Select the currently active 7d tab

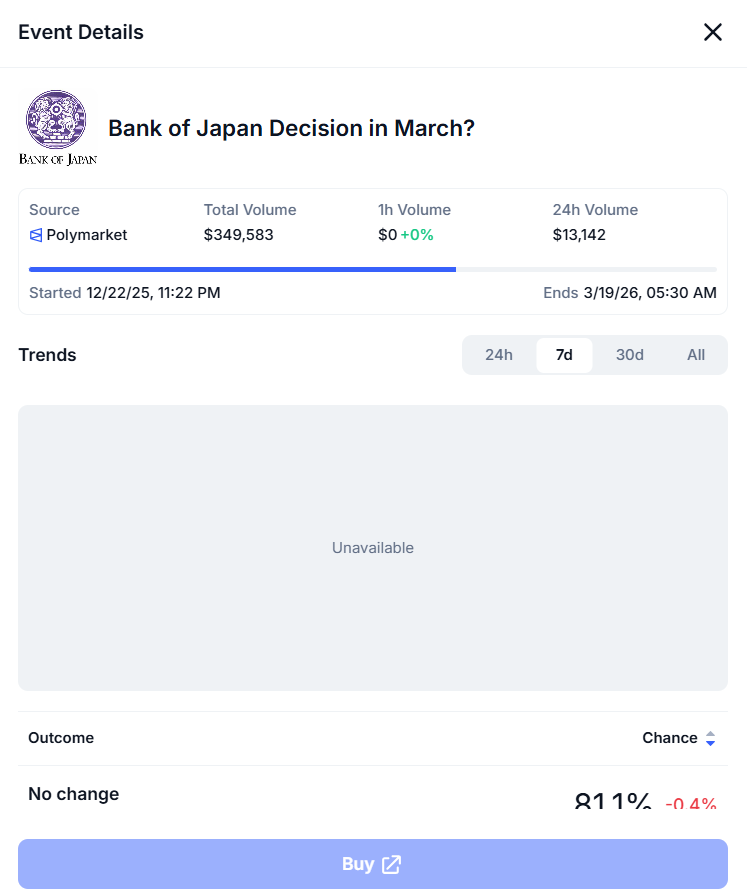(x=564, y=355)
